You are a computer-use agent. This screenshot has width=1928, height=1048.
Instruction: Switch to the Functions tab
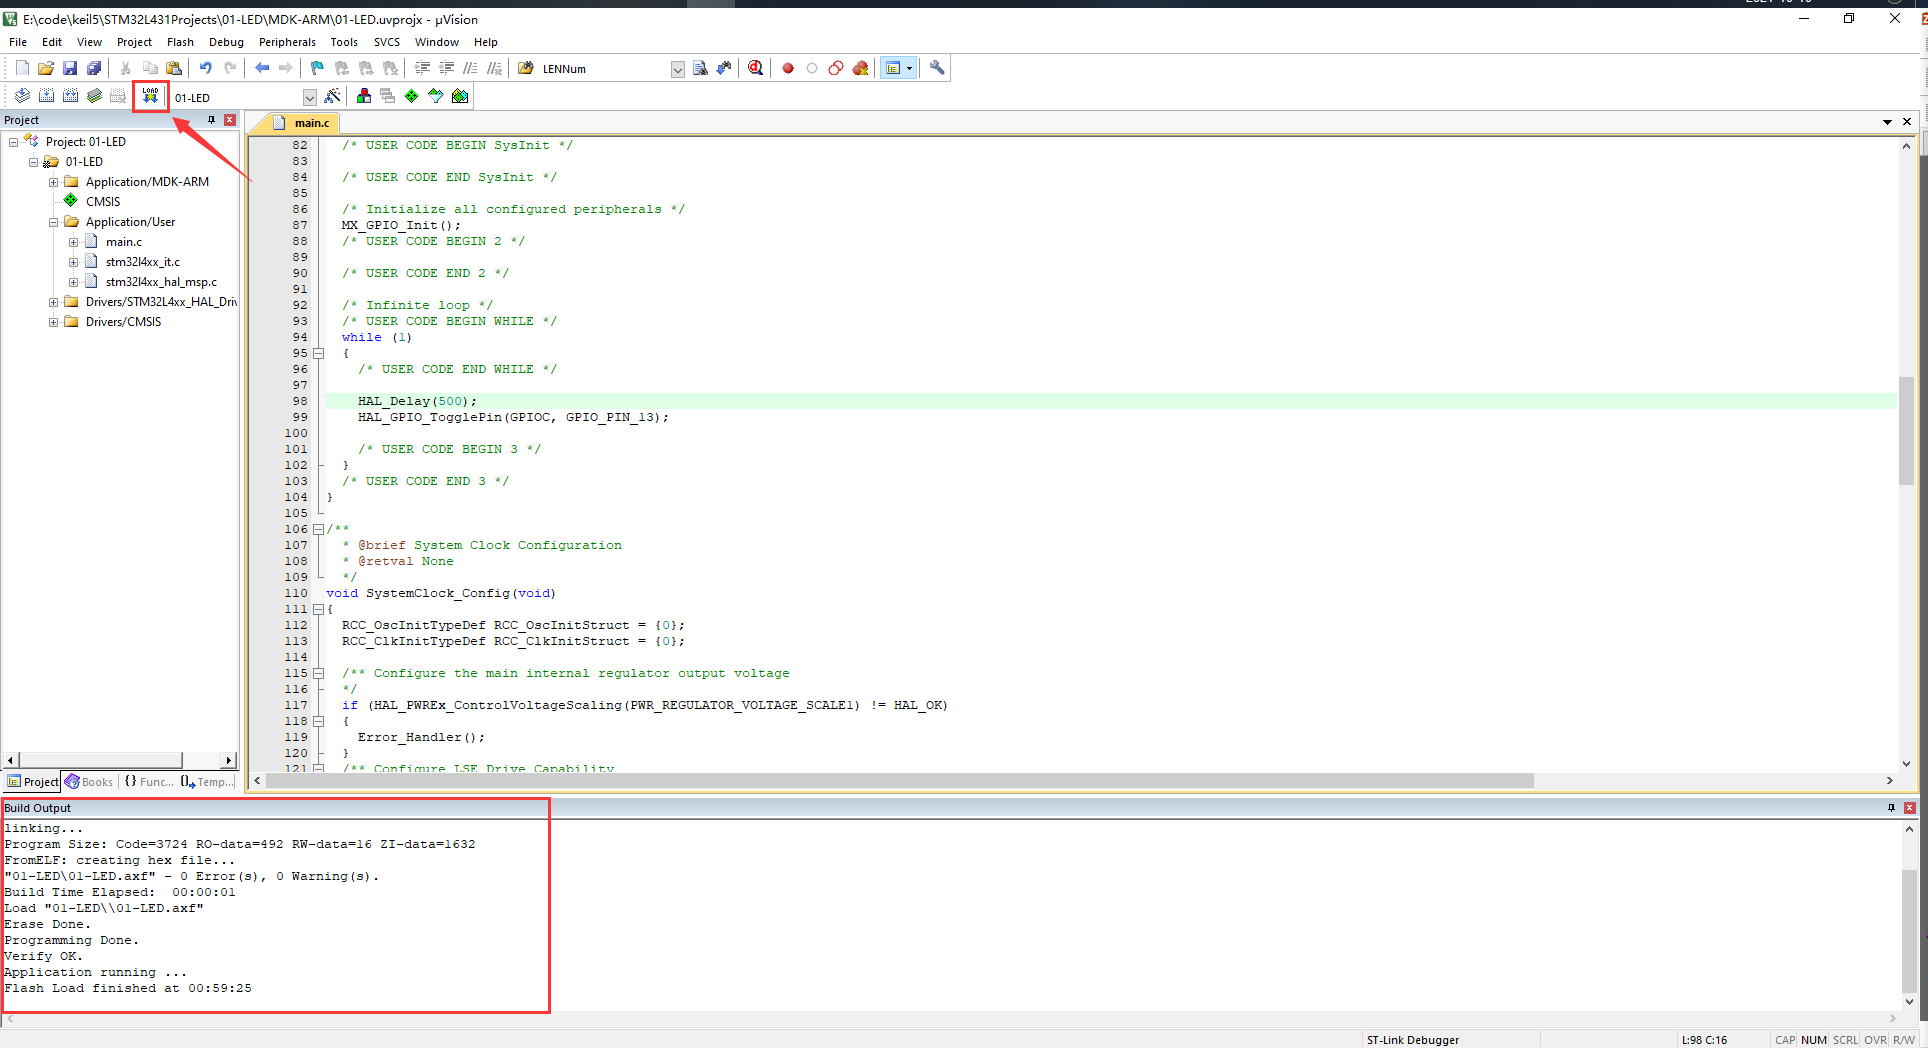(149, 782)
